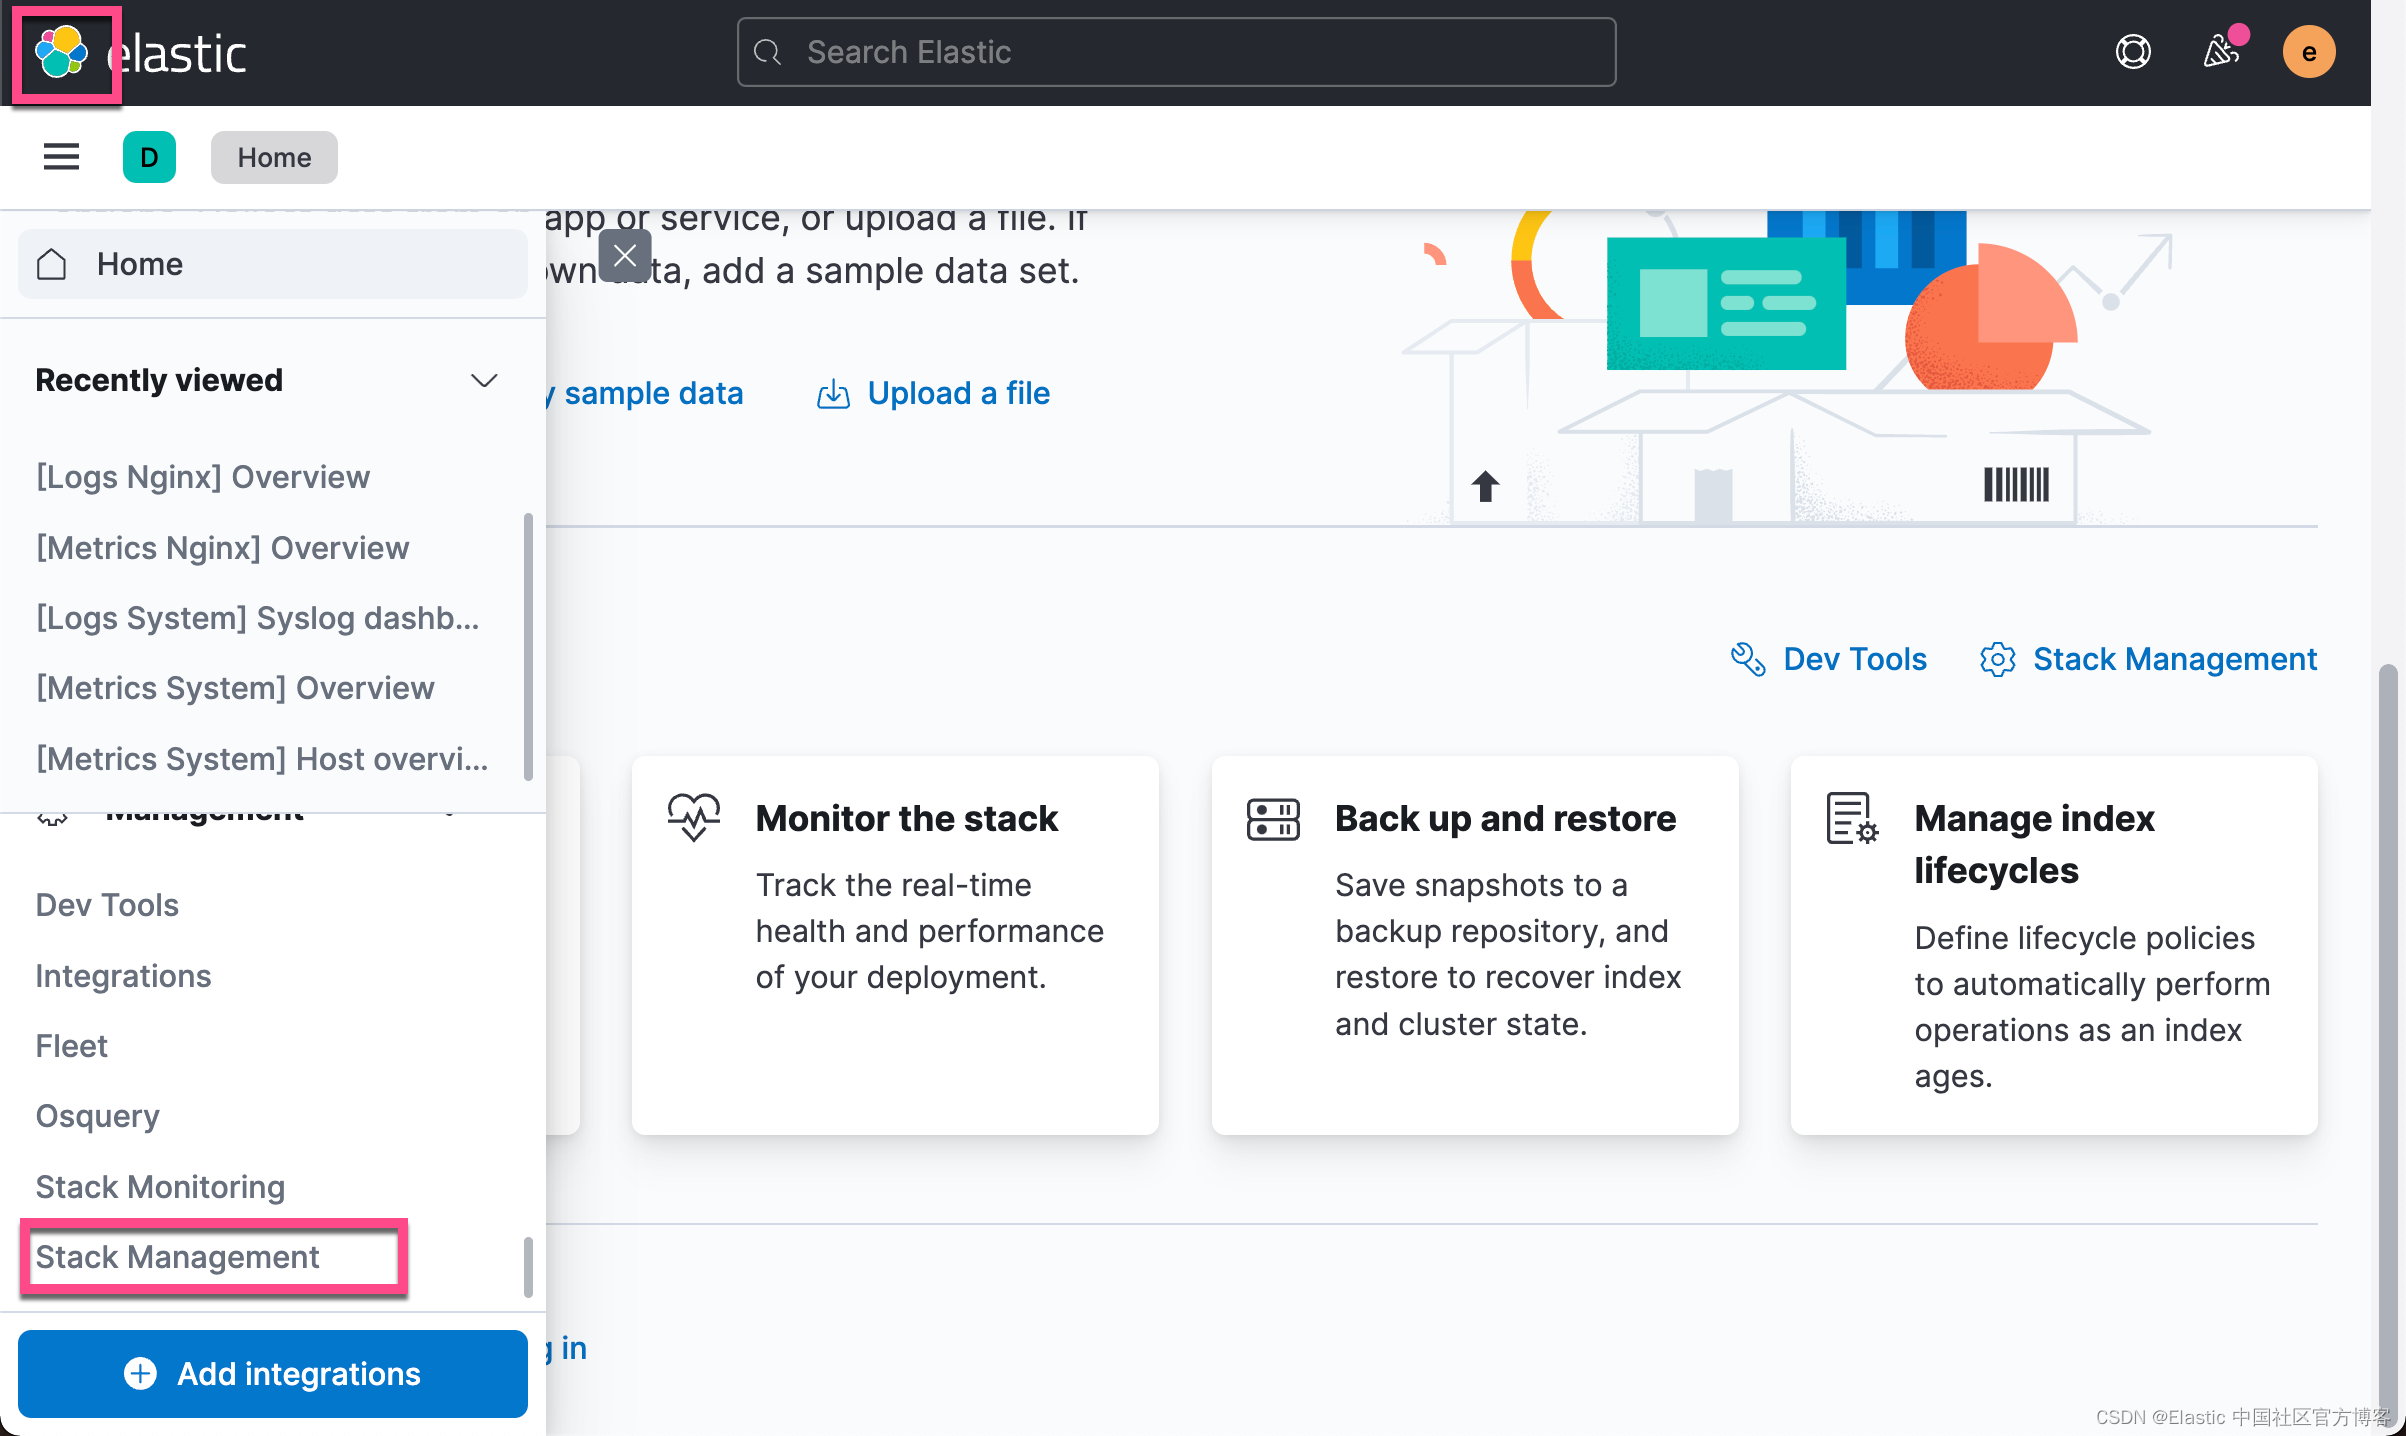Image resolution: width=2406 pixels, height=1436 pixels.
Task: Click the Search Elastic input field
Action: pos(1176,52)
